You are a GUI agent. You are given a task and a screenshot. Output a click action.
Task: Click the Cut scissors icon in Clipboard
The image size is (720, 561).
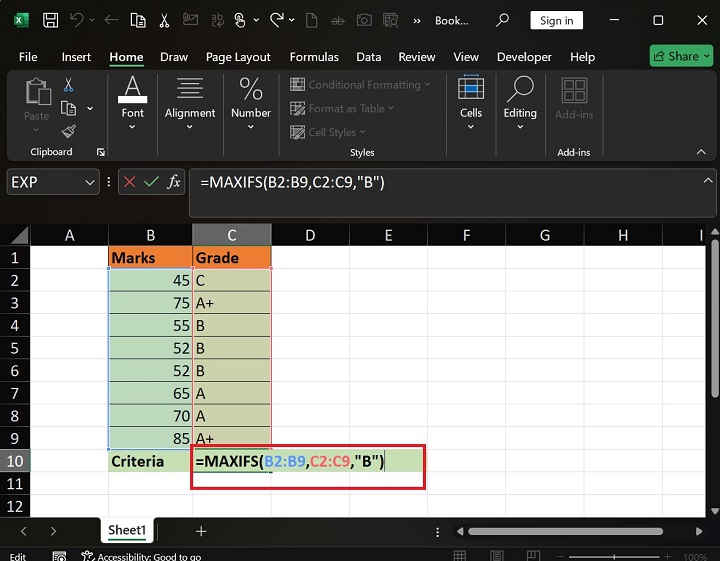[68, 86]
